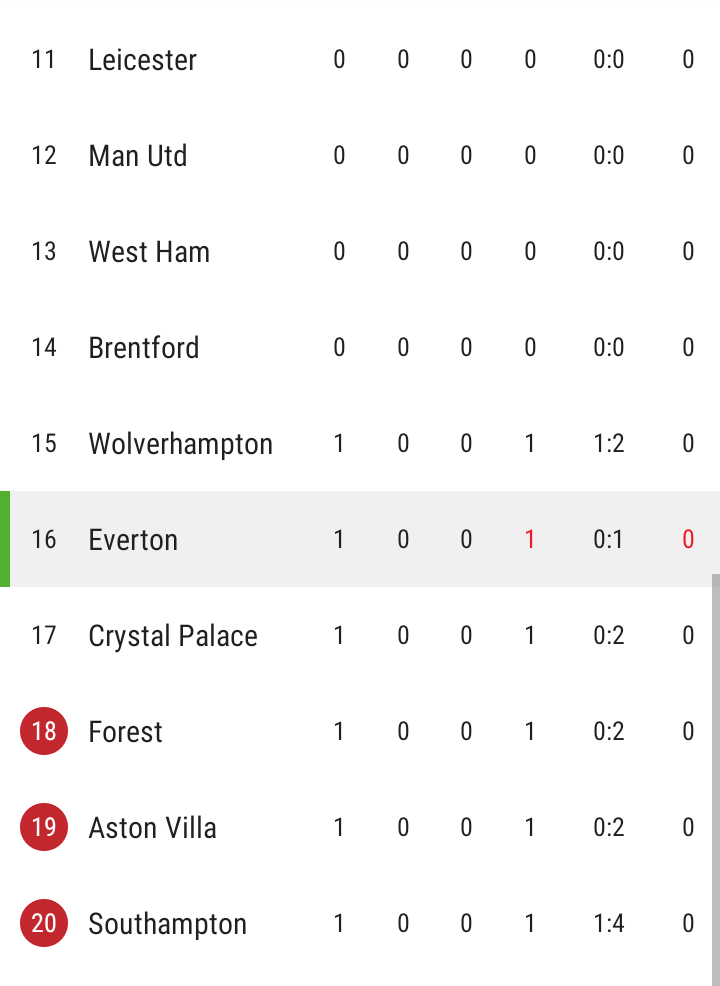The image size is (720, 986).
Task: Click the red 18 relegation badge
Action: click(44, 731)
